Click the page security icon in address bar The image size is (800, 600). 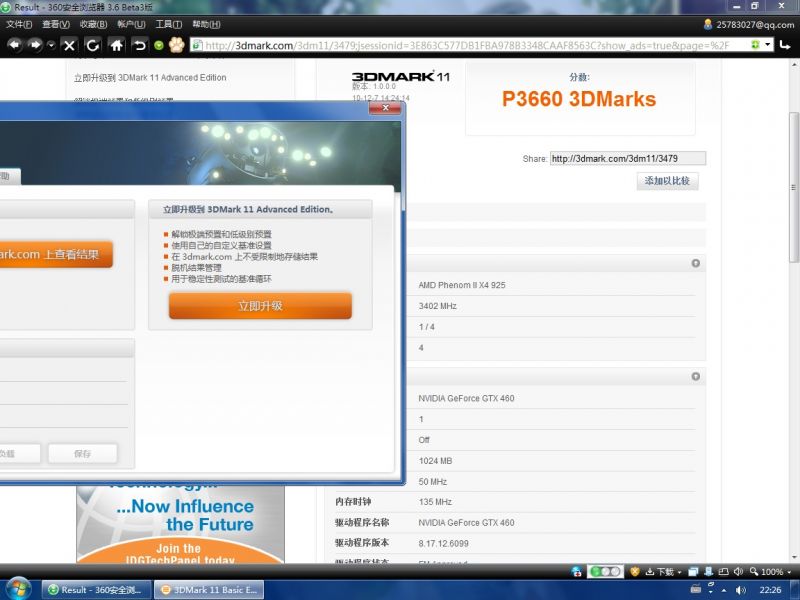[x=196, y=45]
